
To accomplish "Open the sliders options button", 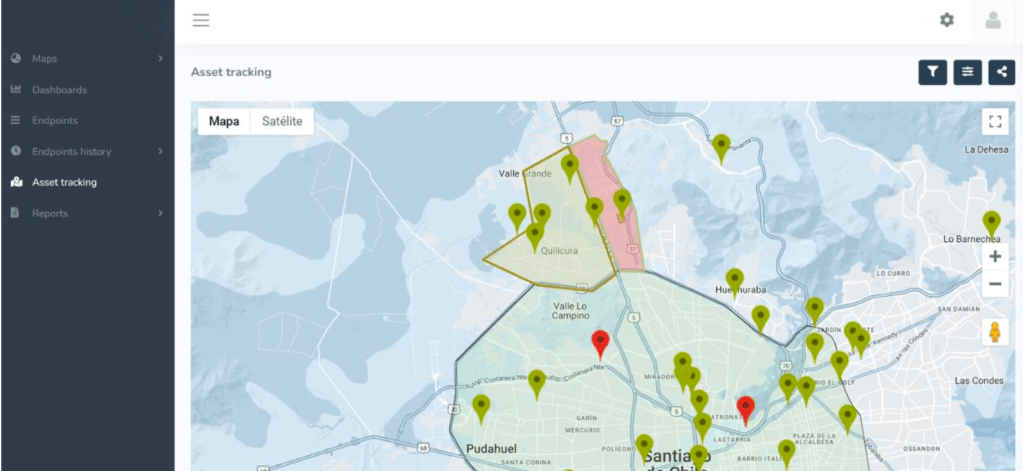I will point(967,72).
